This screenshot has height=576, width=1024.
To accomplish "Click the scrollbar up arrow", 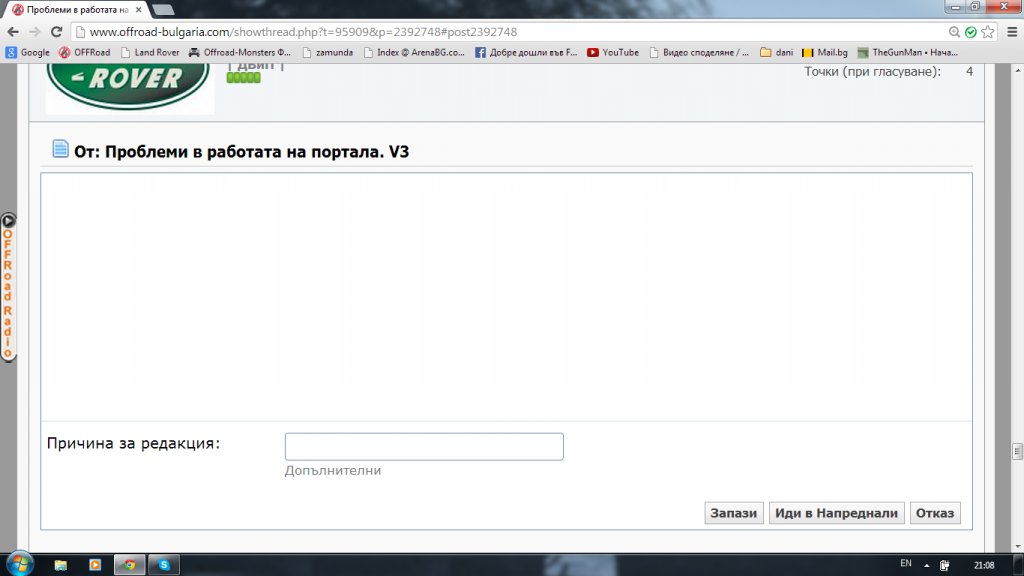I will pyautogui.click(x=1017, y=69).
